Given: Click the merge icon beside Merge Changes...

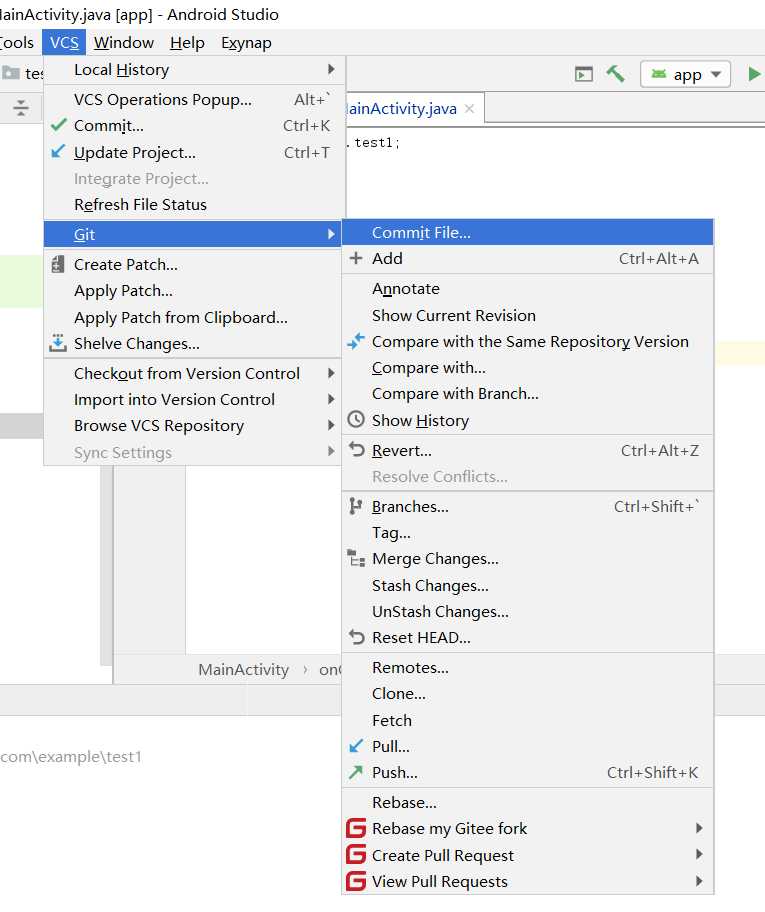Looking at the screenshot, I should pos(356,558).
